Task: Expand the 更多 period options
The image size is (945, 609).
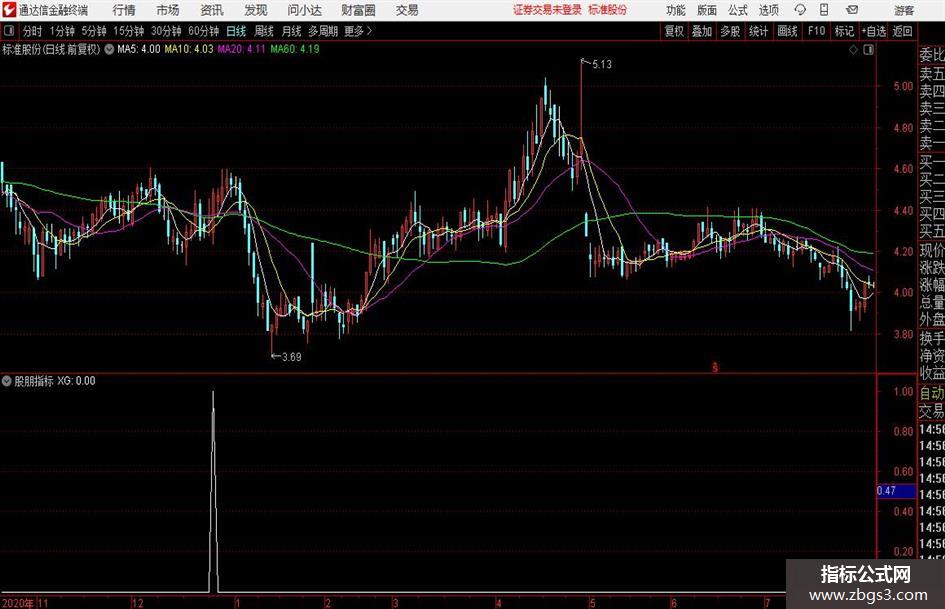Action: pyautogui.click(x=358, y=31)
